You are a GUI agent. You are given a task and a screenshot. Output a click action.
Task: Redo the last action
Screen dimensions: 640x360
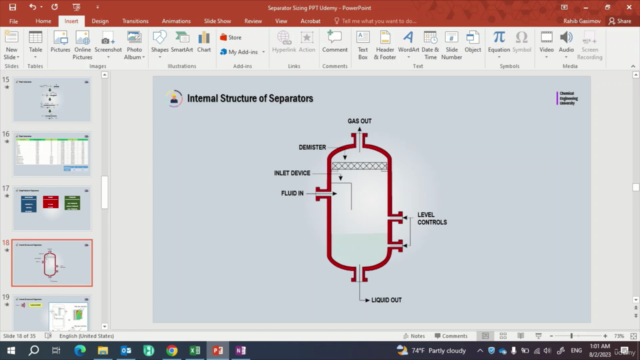pos(54,7)
